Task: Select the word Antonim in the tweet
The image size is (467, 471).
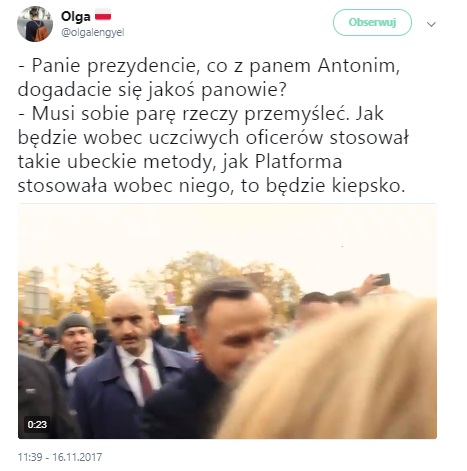Action: pos(358,66)
